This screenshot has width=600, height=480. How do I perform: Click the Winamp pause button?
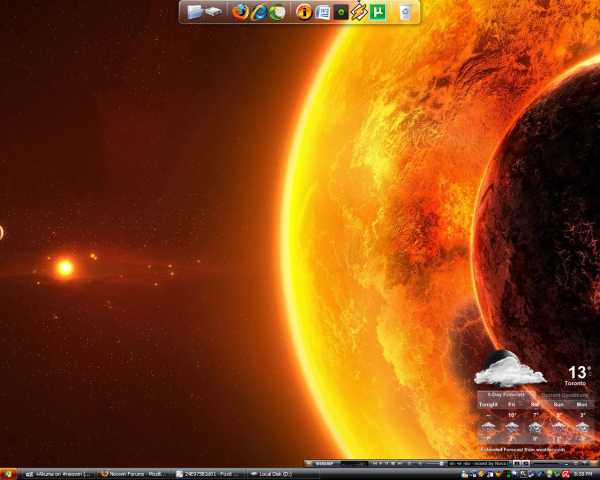click(x=386, y=464)
